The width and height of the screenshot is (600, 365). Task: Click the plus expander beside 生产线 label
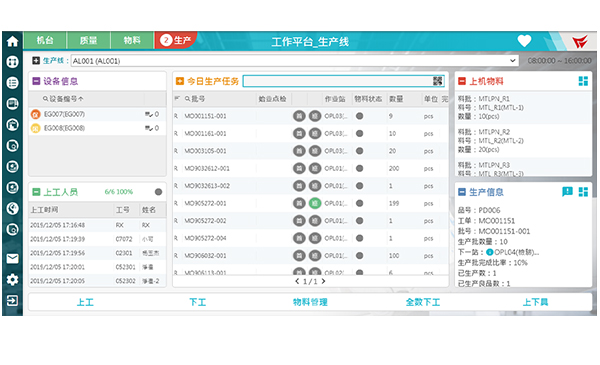pos(36,60)
